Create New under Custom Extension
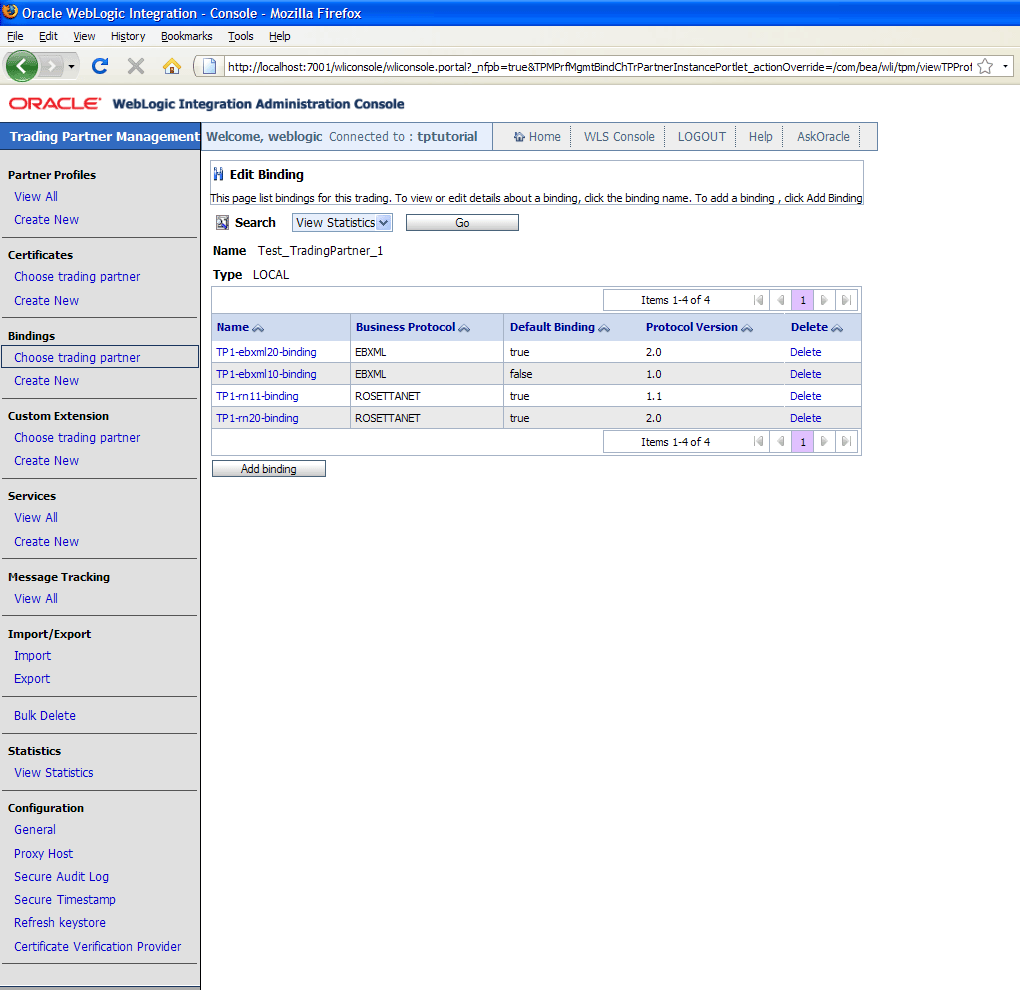Screen dimensions: 1020x990 (x=46, y=461)
